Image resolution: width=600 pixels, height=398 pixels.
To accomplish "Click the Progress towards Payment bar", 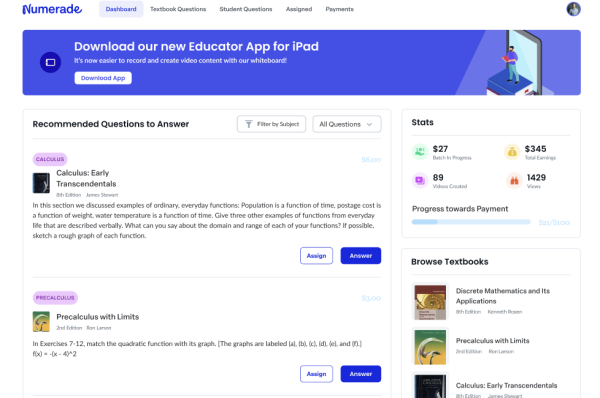I will click(x=471, y=222).
